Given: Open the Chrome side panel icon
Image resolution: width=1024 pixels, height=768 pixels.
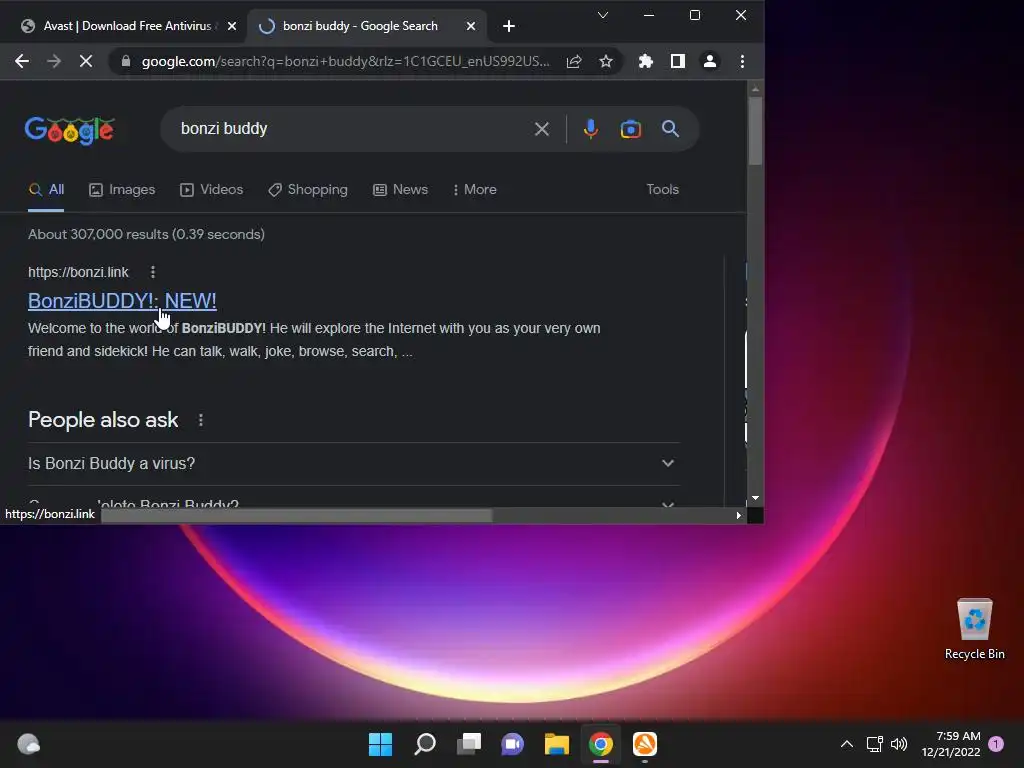Looking at the screenshot, I should click(678, 61).
